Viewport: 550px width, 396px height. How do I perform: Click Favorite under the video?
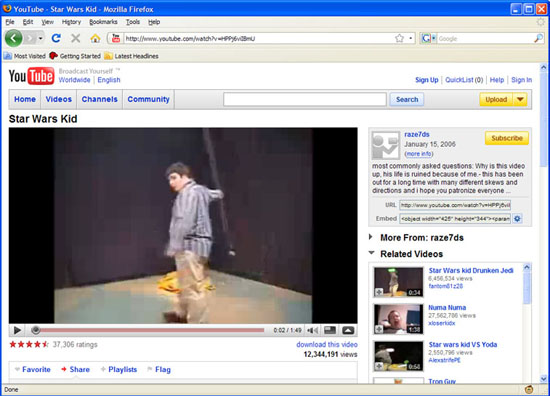(36, 369)
